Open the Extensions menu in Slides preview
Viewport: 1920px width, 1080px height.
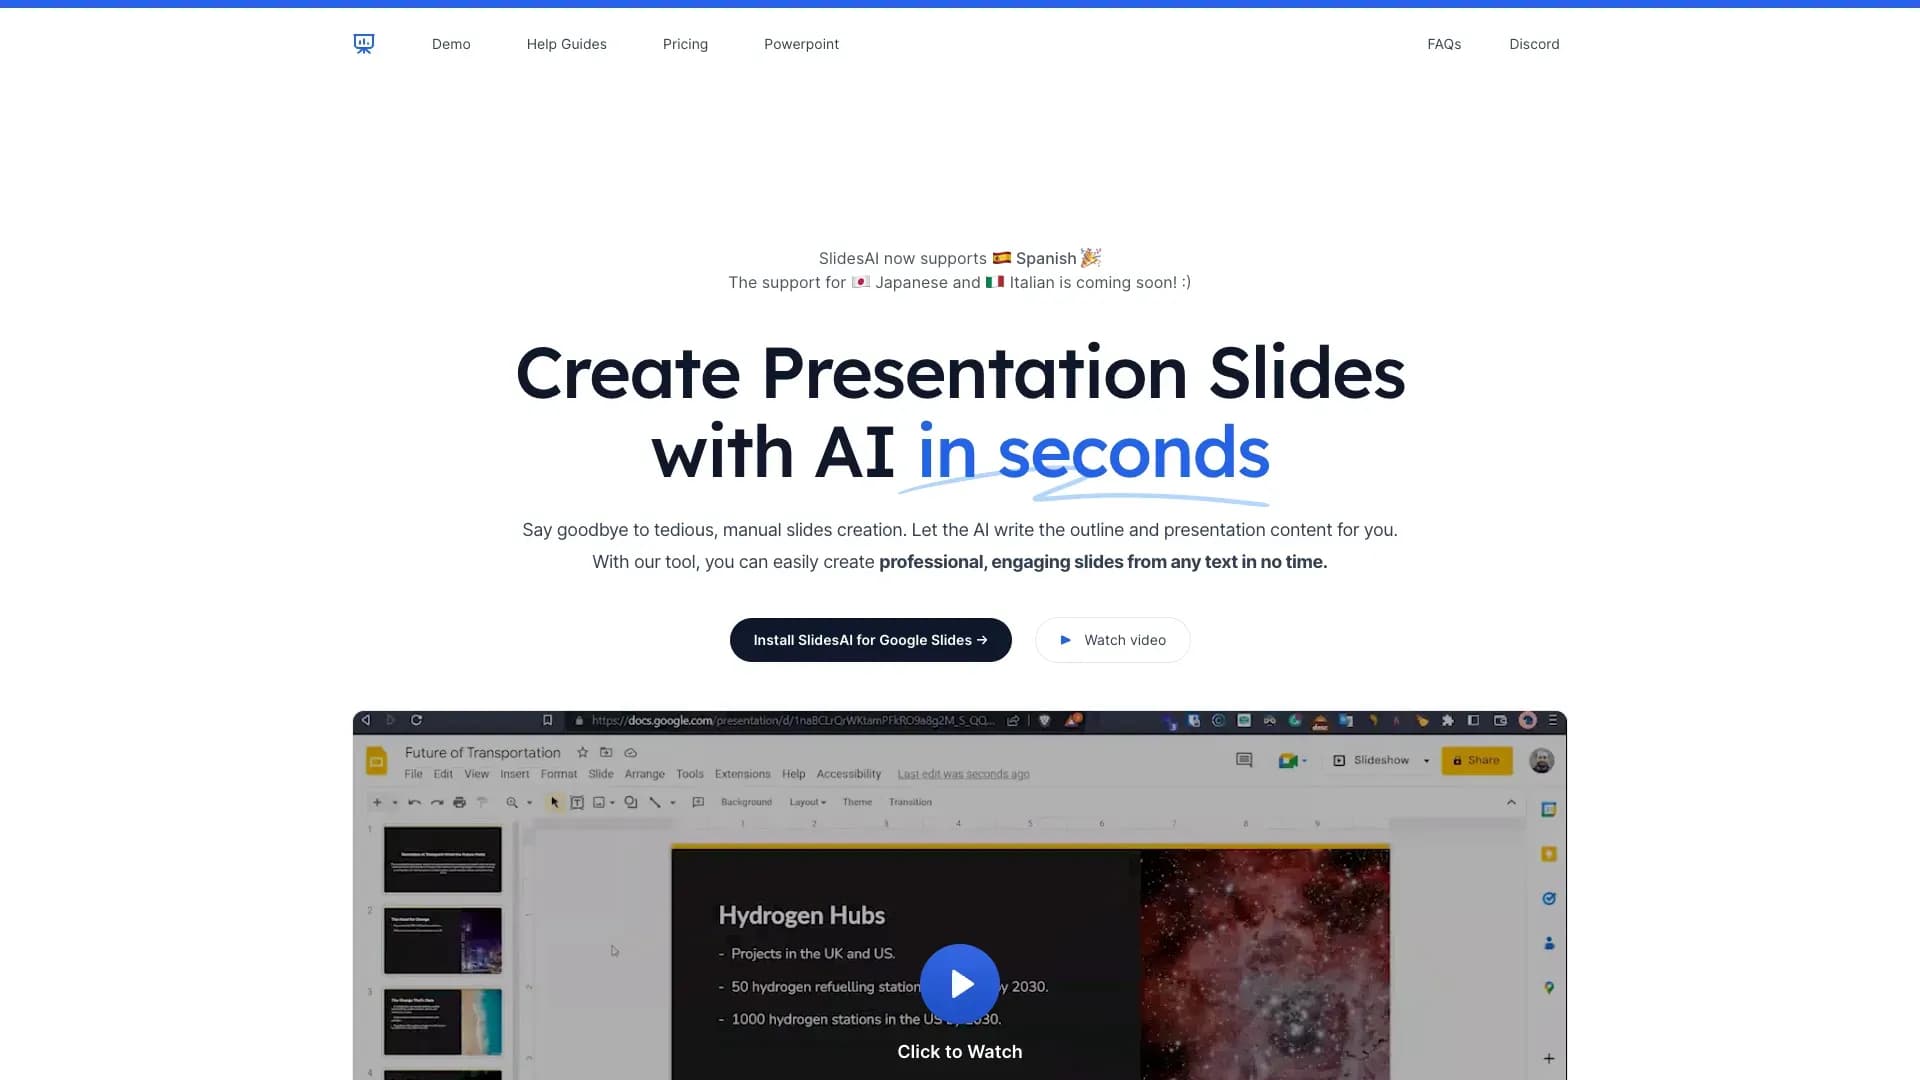tap(742, 774)
